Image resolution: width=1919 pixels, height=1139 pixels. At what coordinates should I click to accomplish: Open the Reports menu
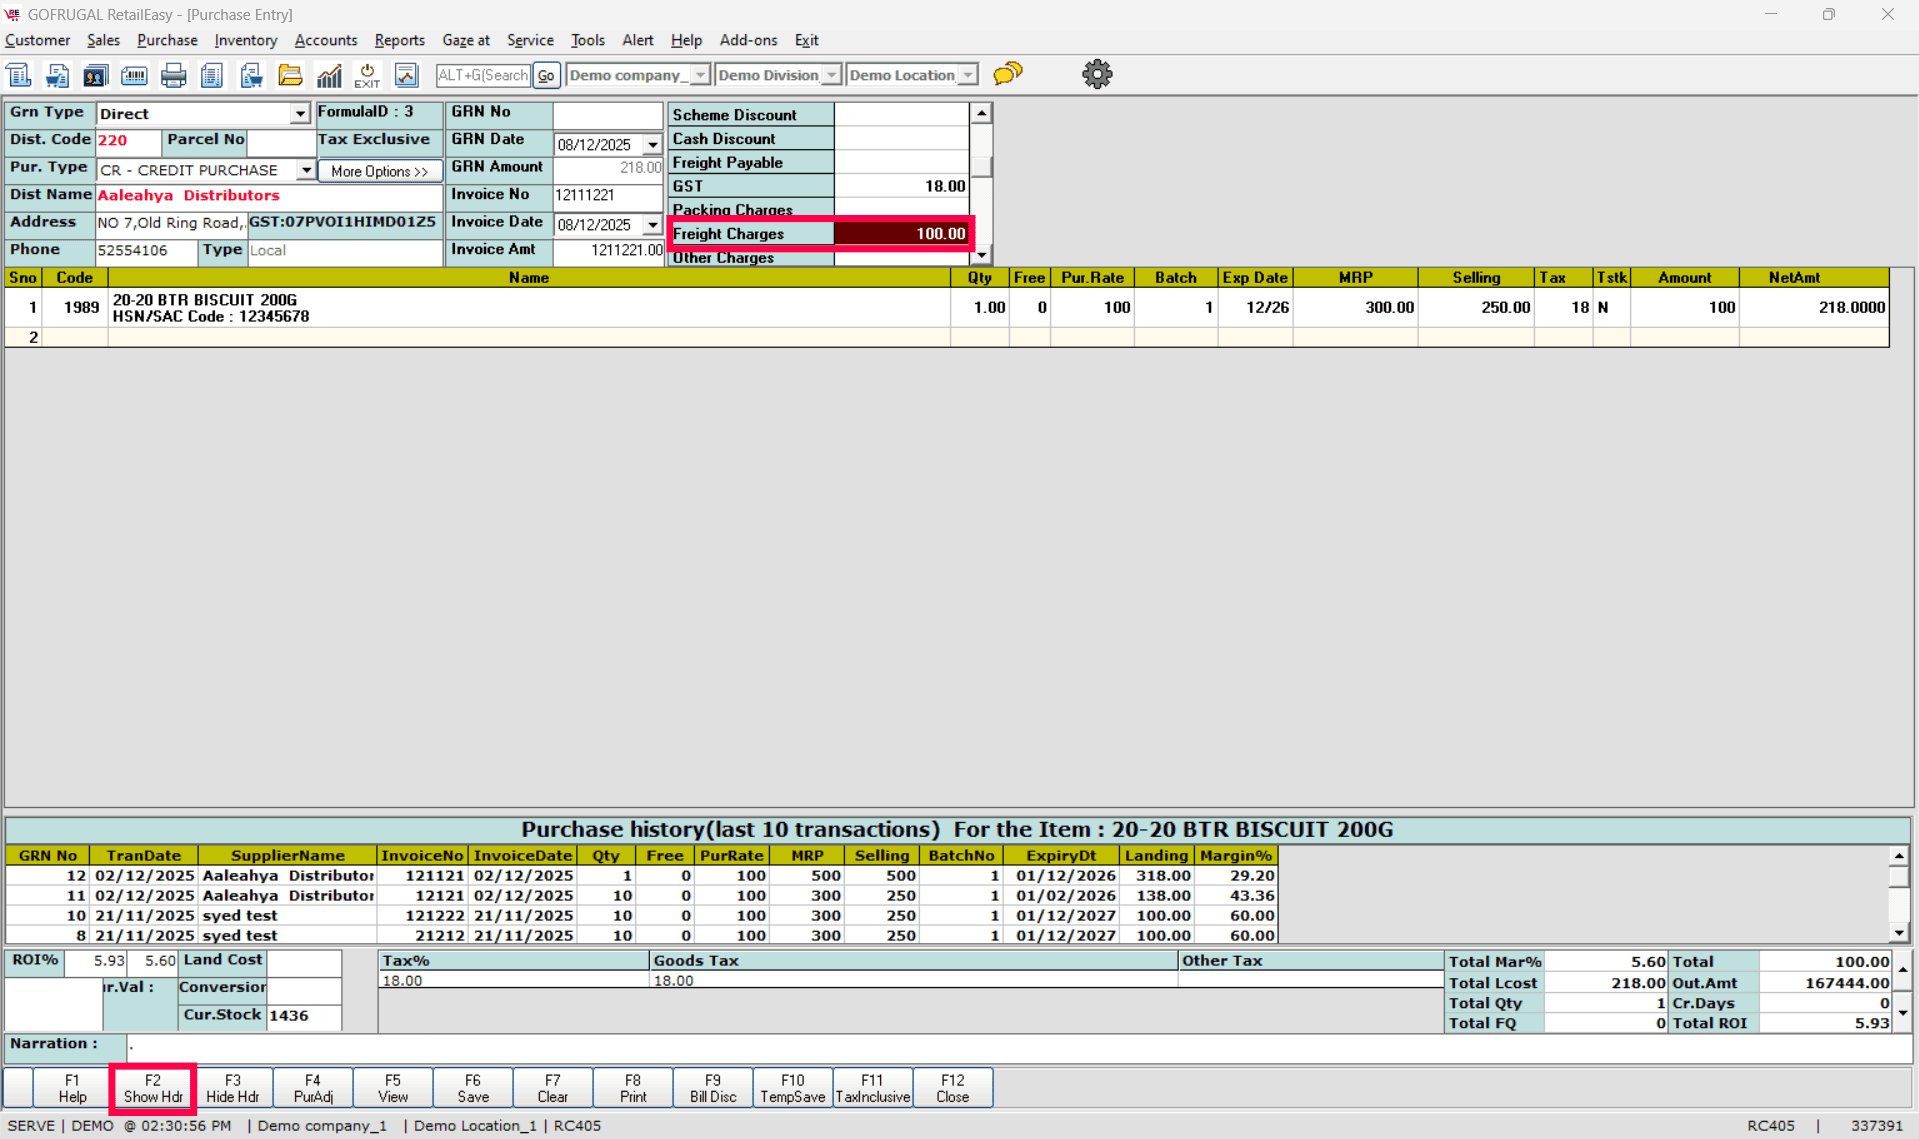pos(399,40)
